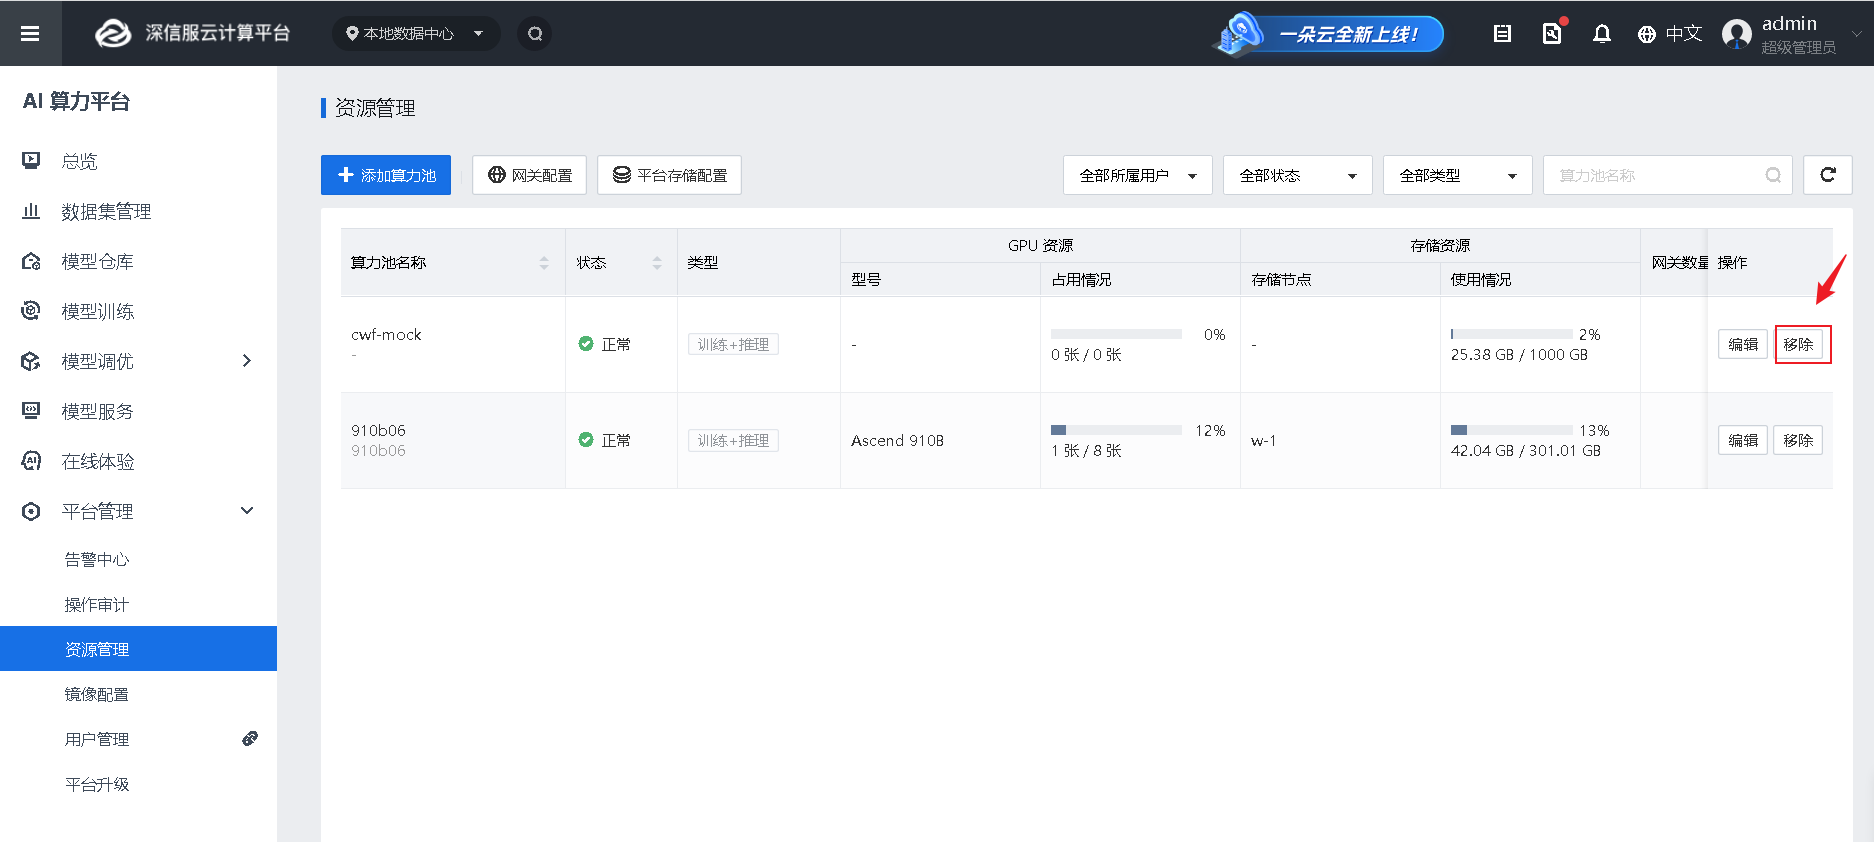This screenshot has width=1874, height=842.
Task: Click the 平台管理 gear icon
Action: (x=31, y=511)
